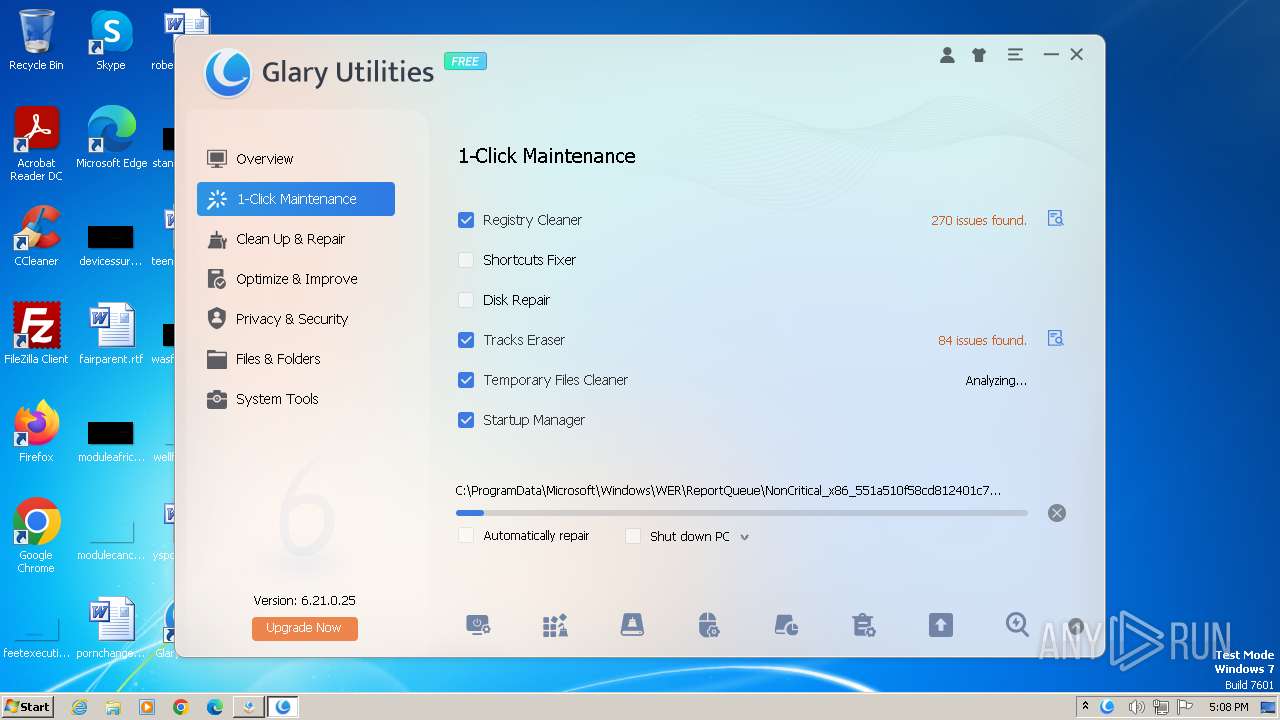This screenshot has height=720, width=1280.
Task: Open the magnifier quick search icon
Action: click(1017, 625)
